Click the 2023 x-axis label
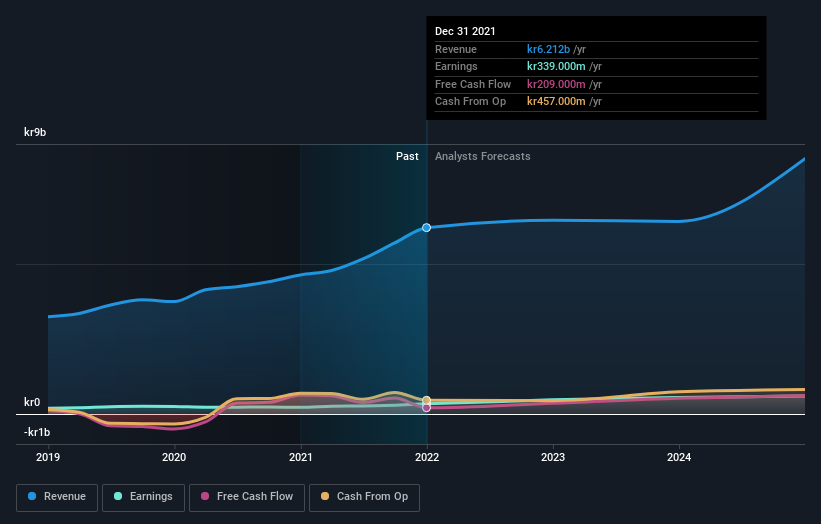The image size is (821, 524). click(553, 458)
